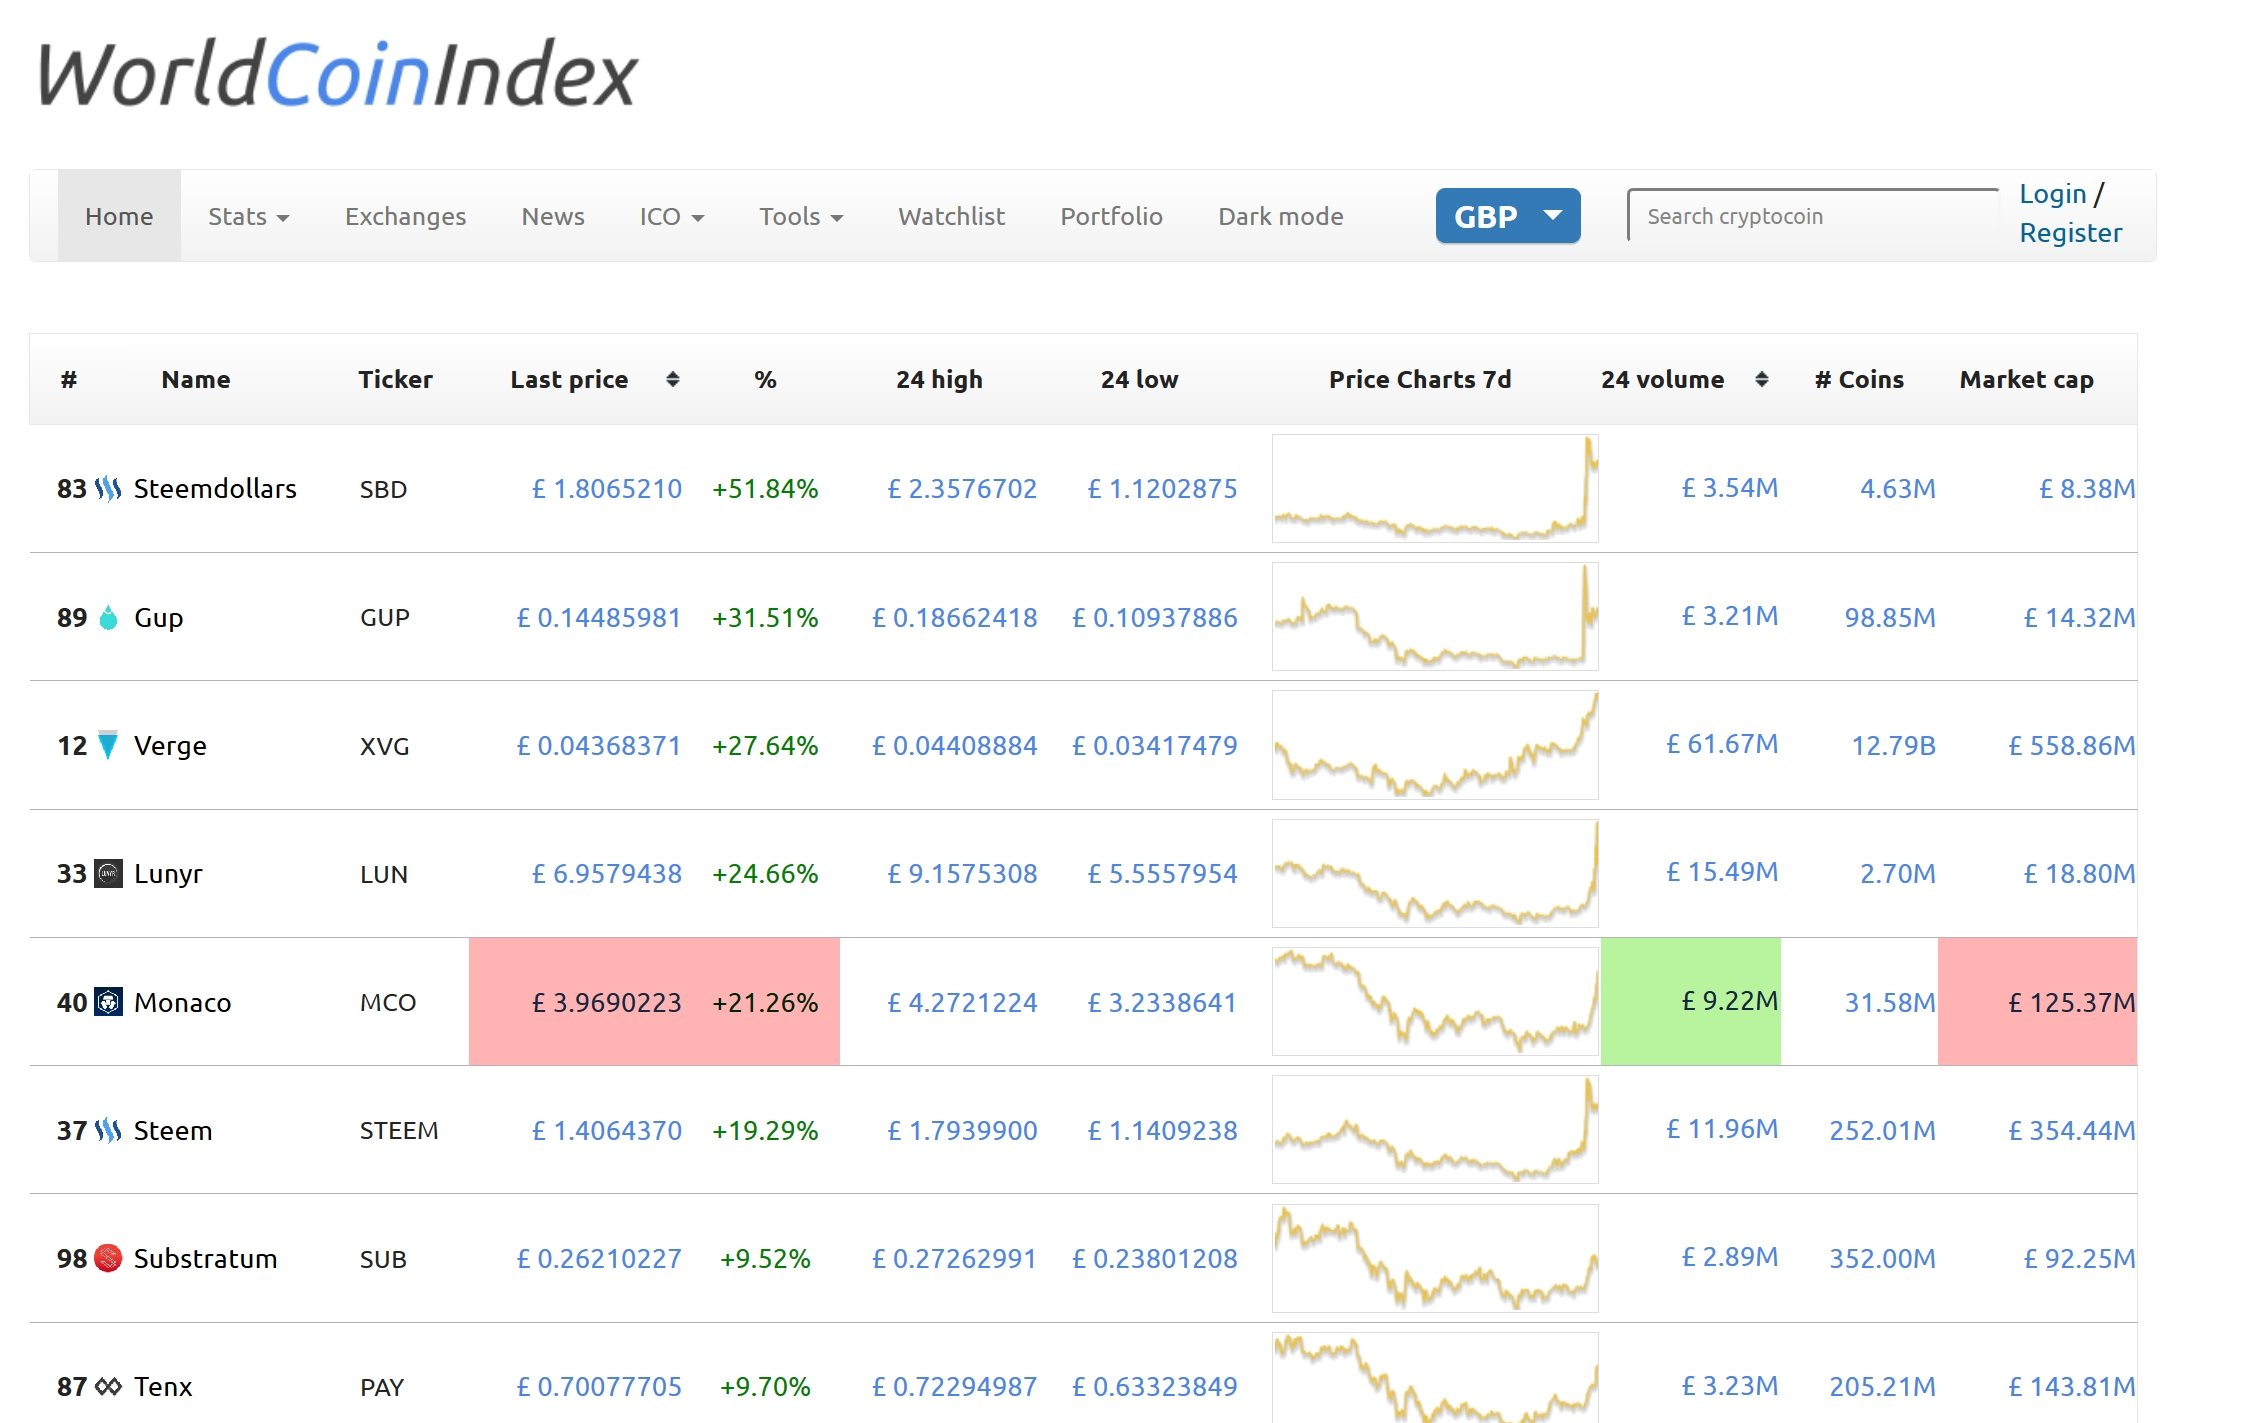Open Steemdollars 7d price chart
This screenshot has height=1423, width=2241.
(1435, 488)
